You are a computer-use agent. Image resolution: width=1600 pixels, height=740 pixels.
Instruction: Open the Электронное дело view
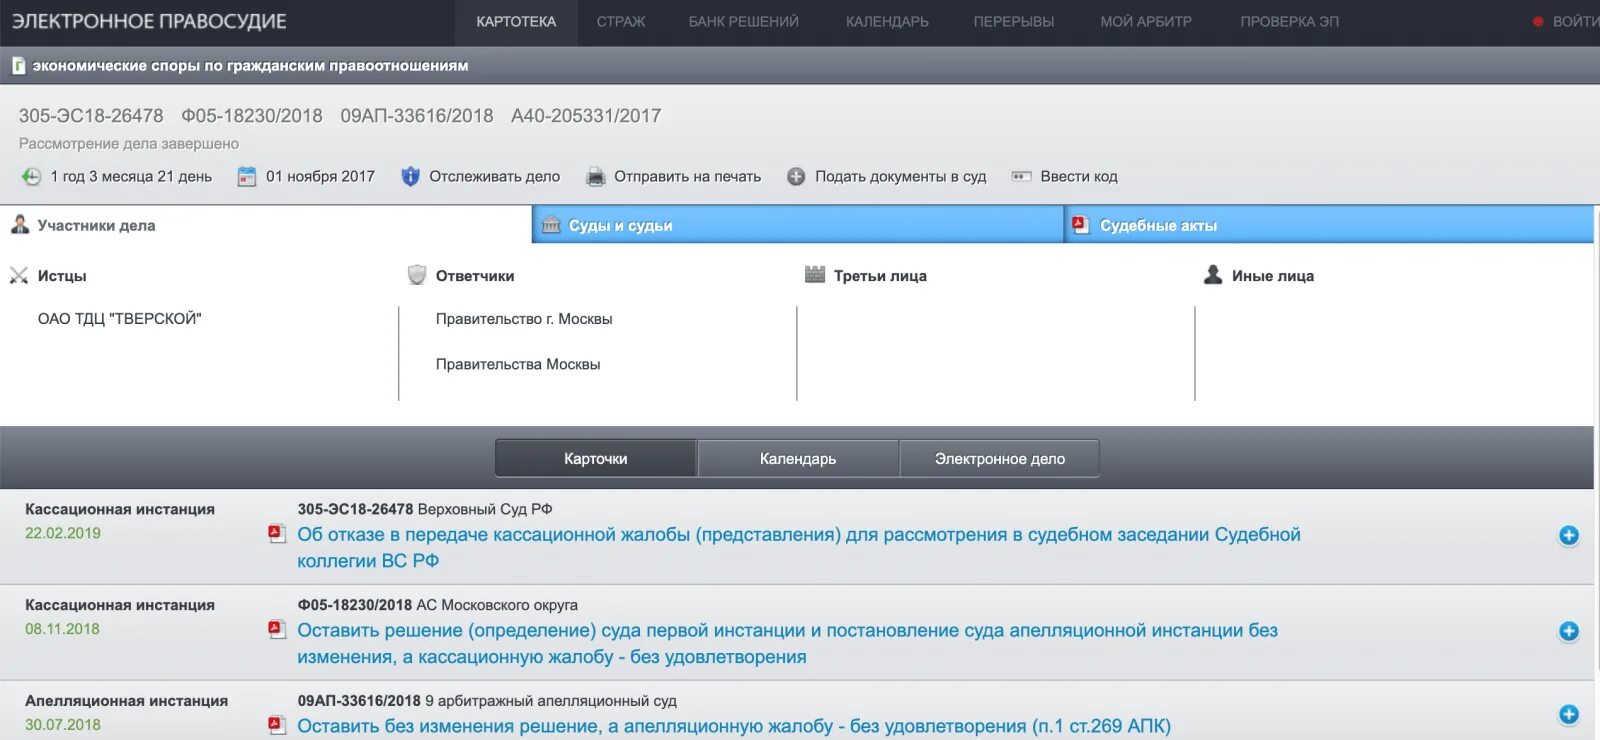click(x=1000, y=459)
